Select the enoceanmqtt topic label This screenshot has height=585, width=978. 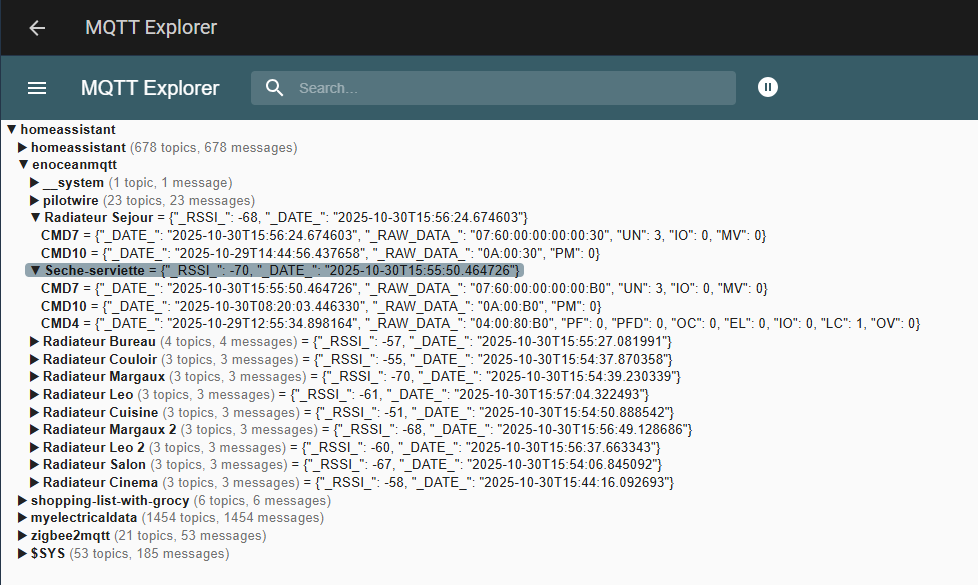tap(74, 165)
